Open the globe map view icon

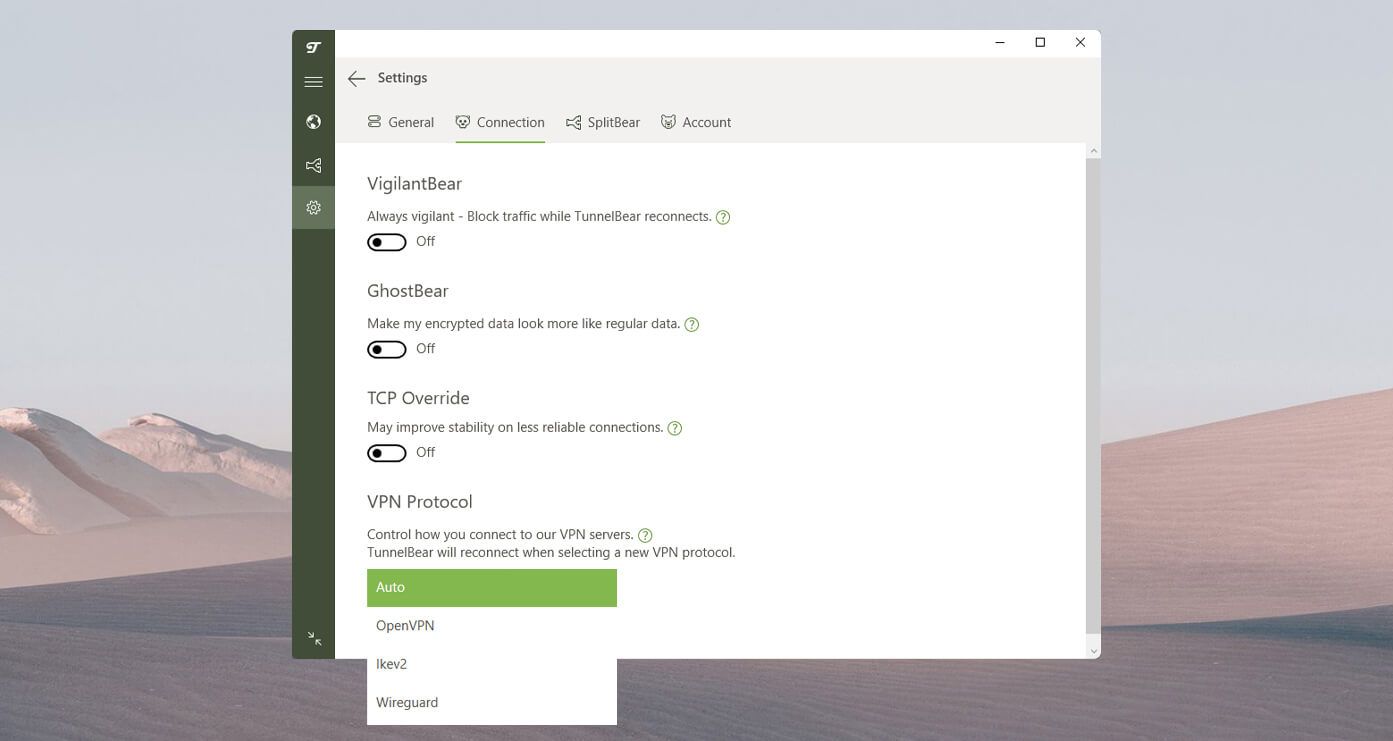pos(313,122)
